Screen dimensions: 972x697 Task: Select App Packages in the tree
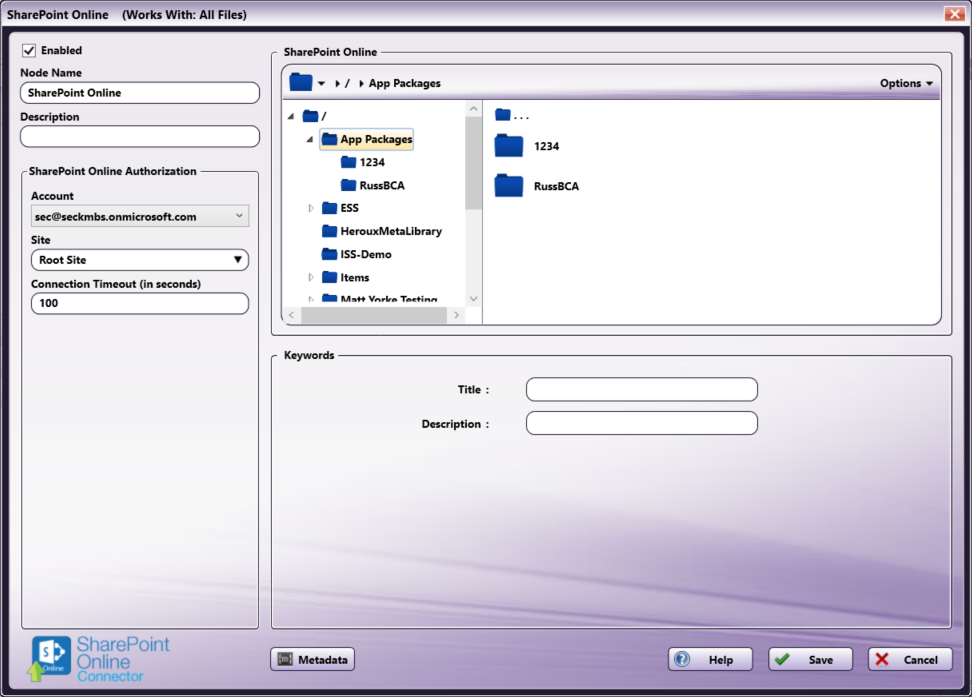pyautogui.click(x=366, y=140)
